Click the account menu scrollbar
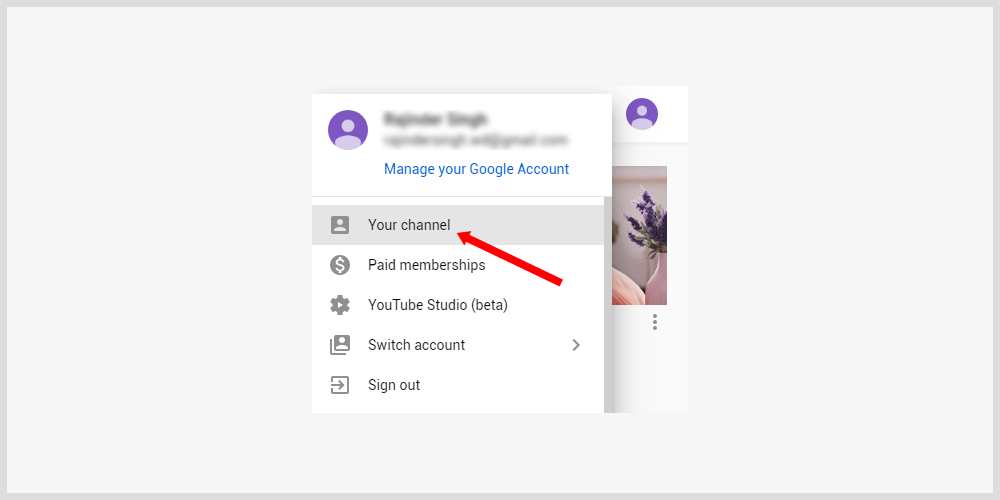This screenshot has height=500, width=1000. tap(608, 305)
